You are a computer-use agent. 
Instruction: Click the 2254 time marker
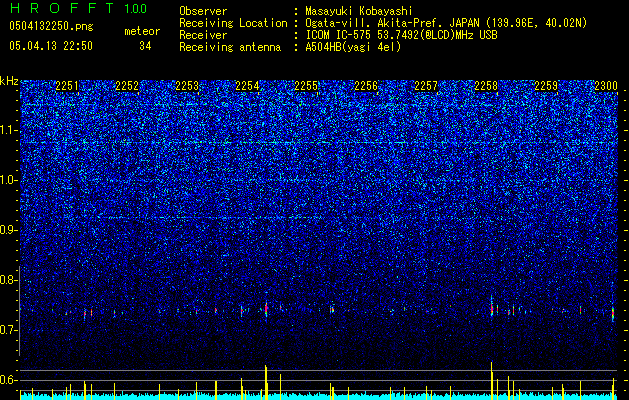(247, 86)
